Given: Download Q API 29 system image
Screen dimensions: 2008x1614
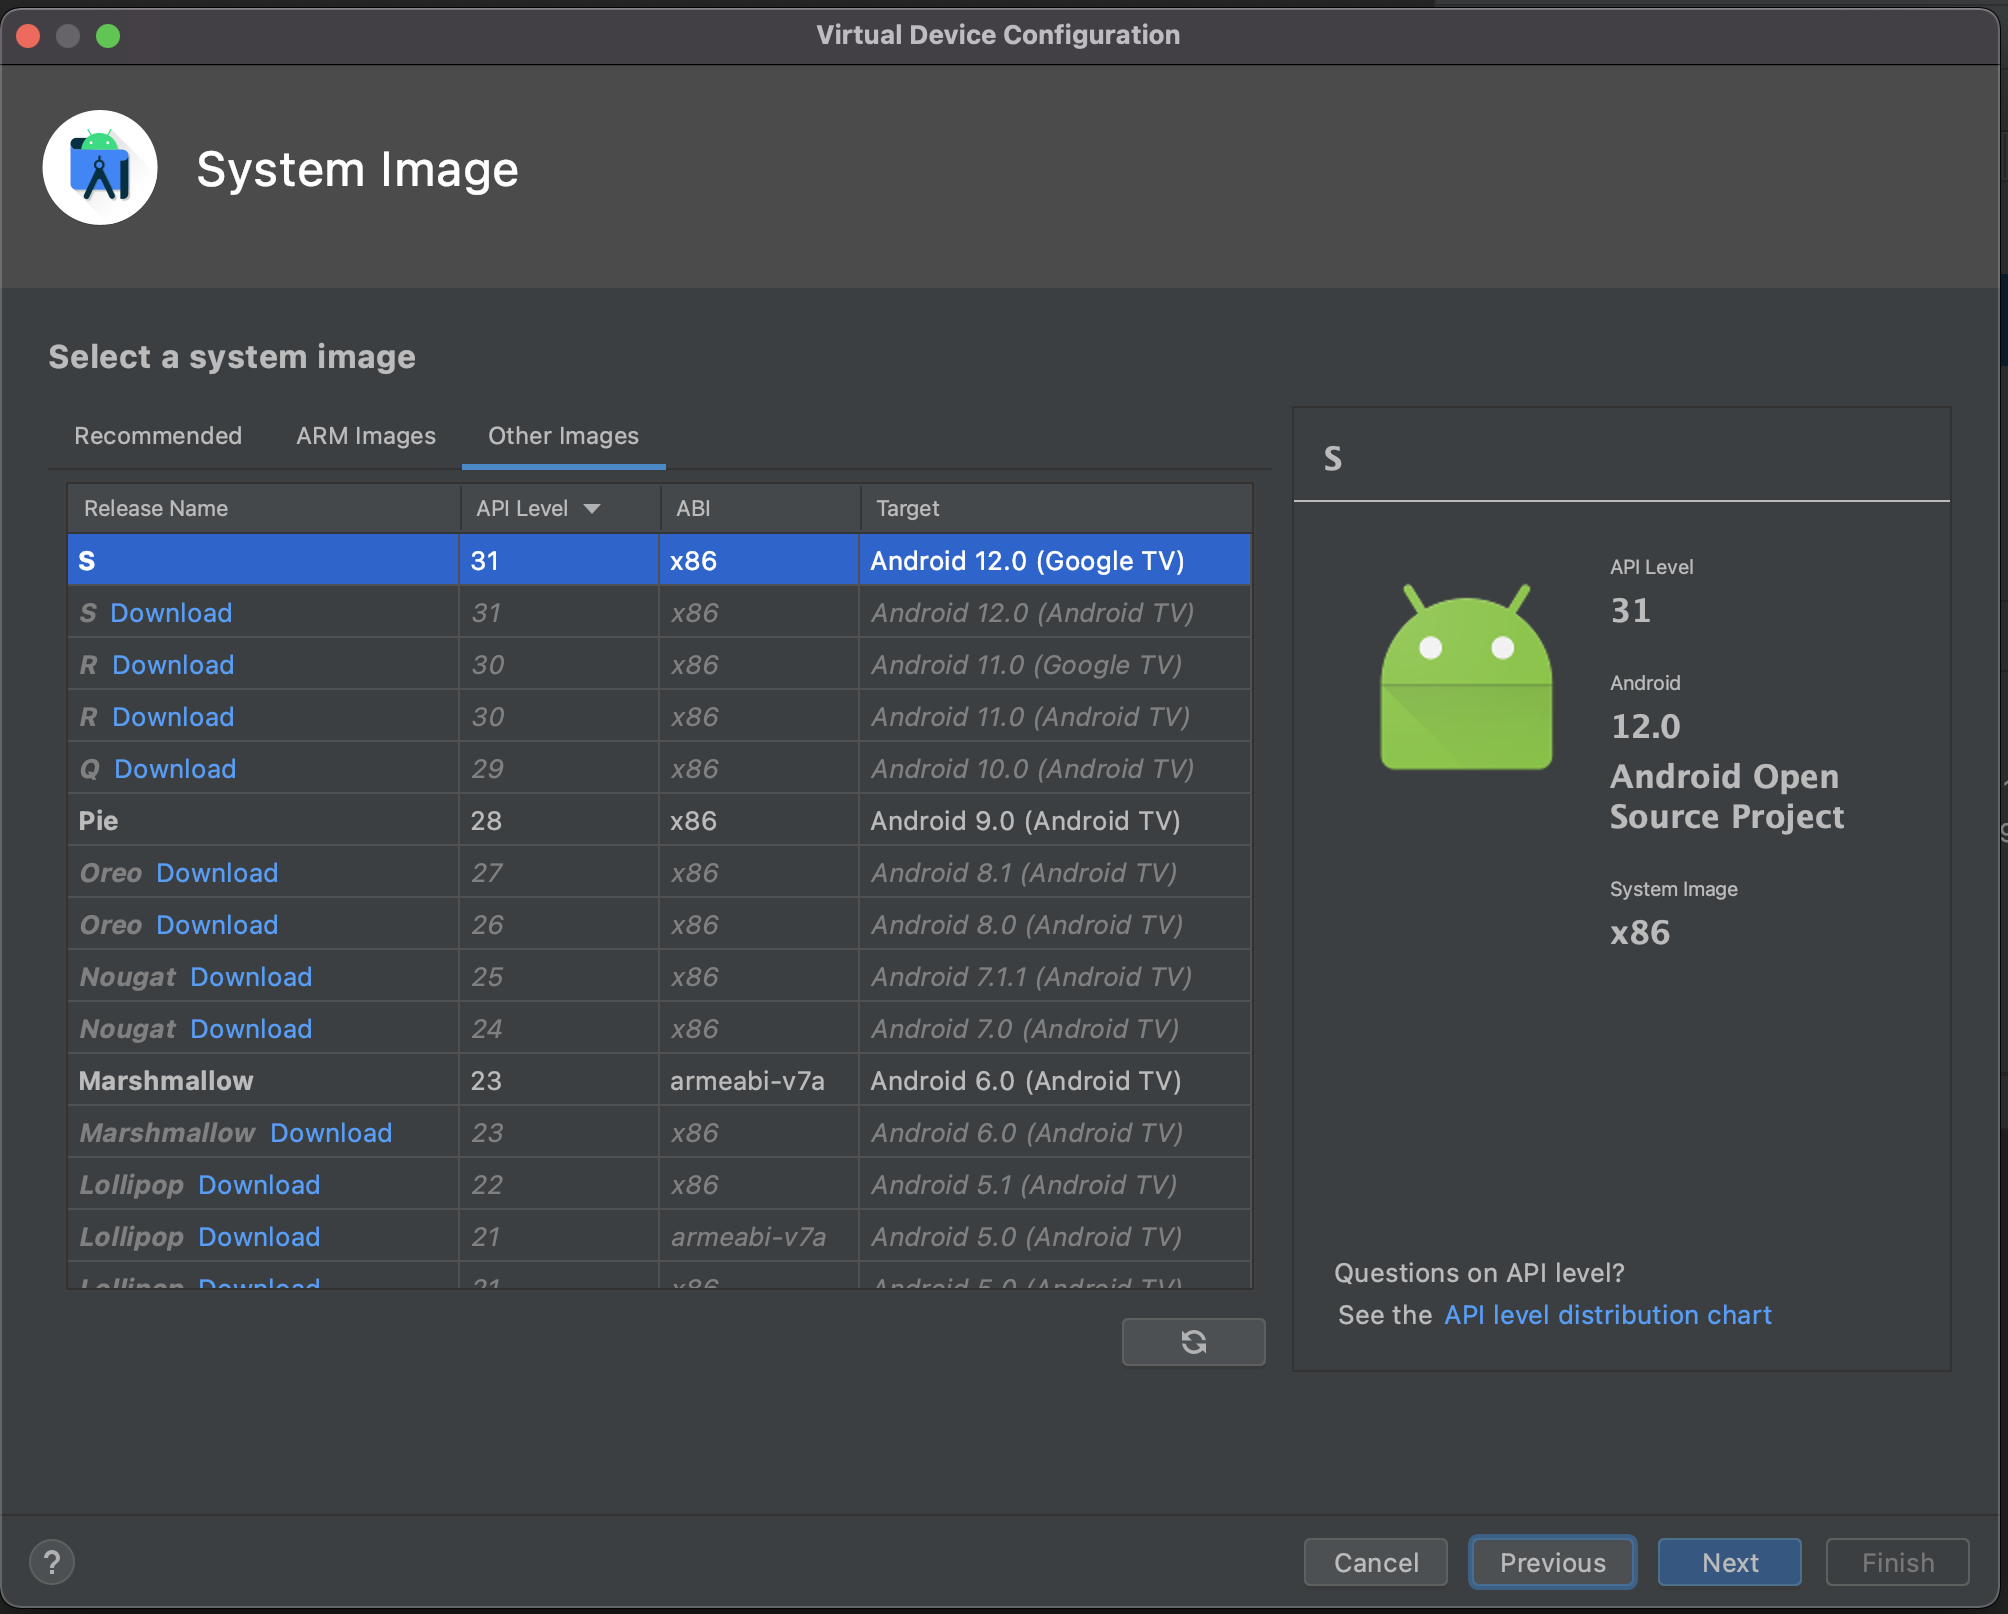Looking at the screenshot, I should pos(175,769).
